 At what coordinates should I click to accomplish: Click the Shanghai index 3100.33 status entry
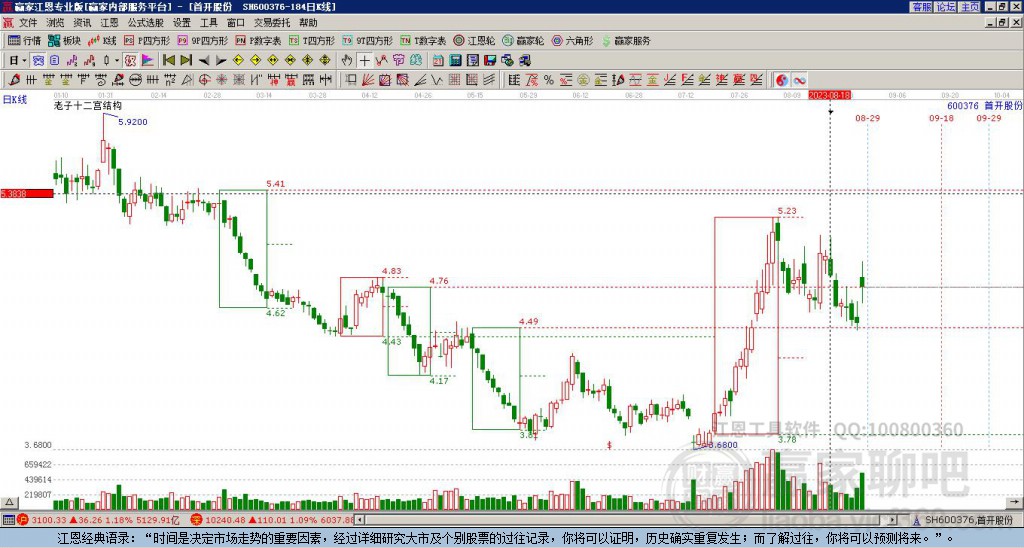coord(98,520)
